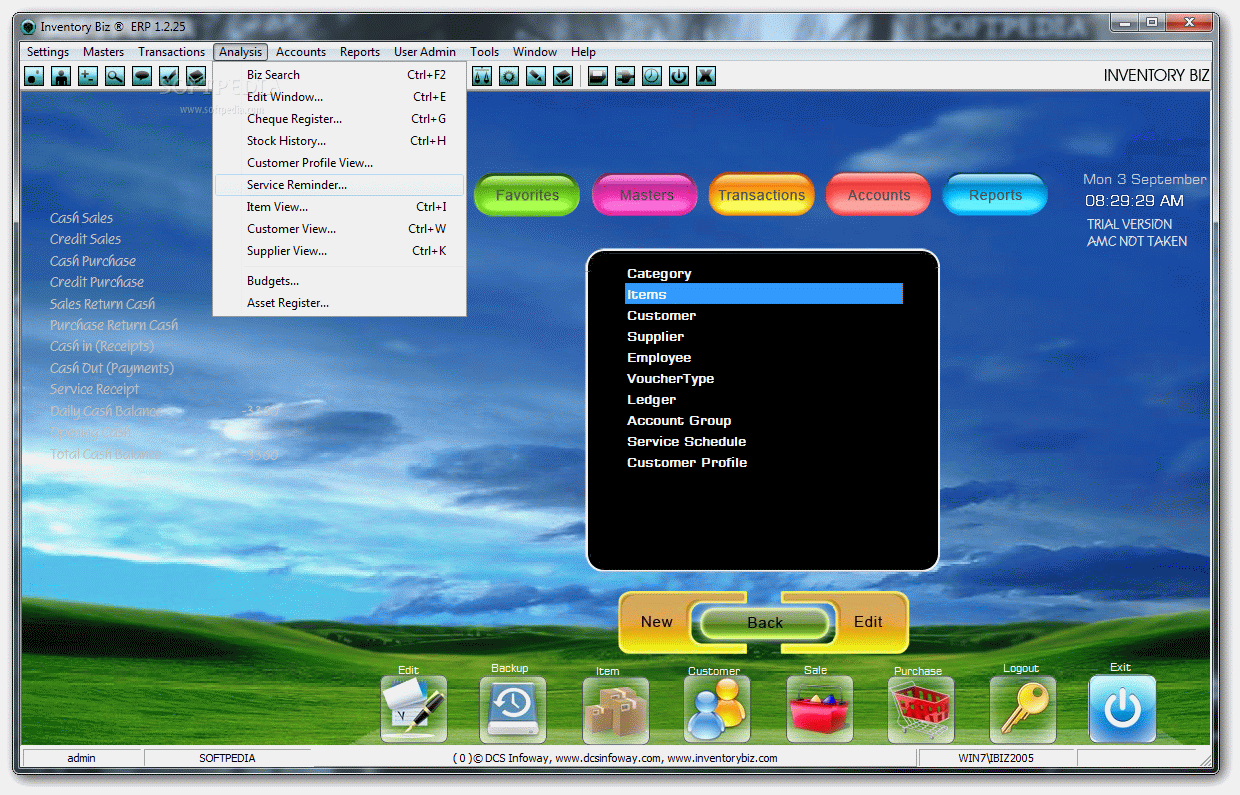Open the Accounts menu in menu bar
The image size is (1240, 795).
[x=301, y=52]
